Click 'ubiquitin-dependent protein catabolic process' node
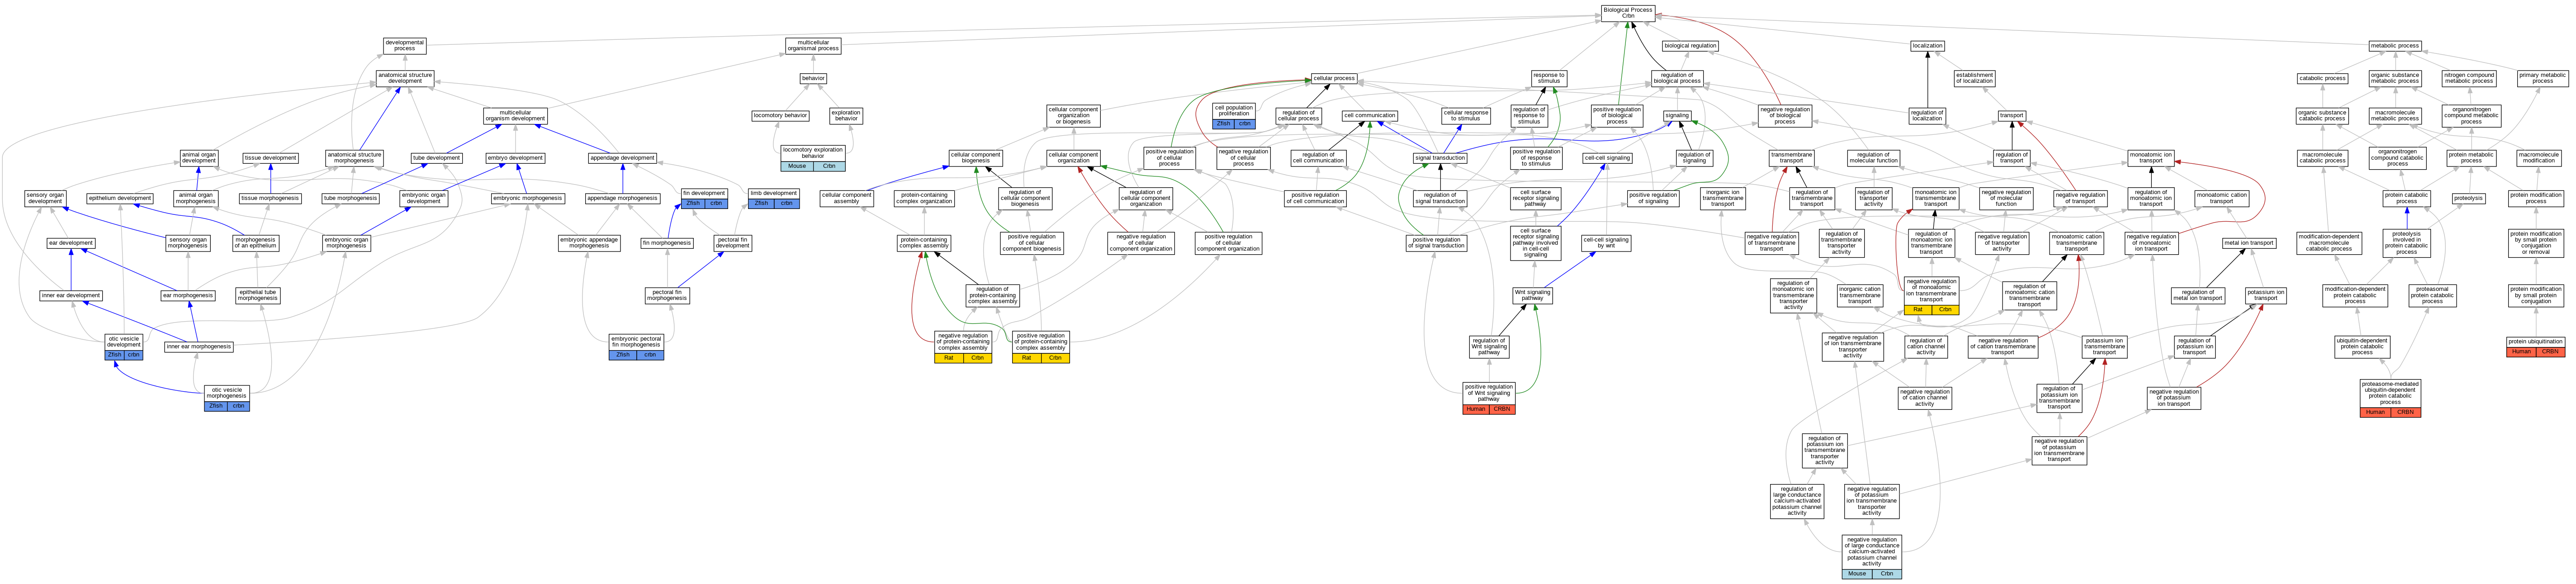Screen dimensions: 2576x584 (2362, 347)
